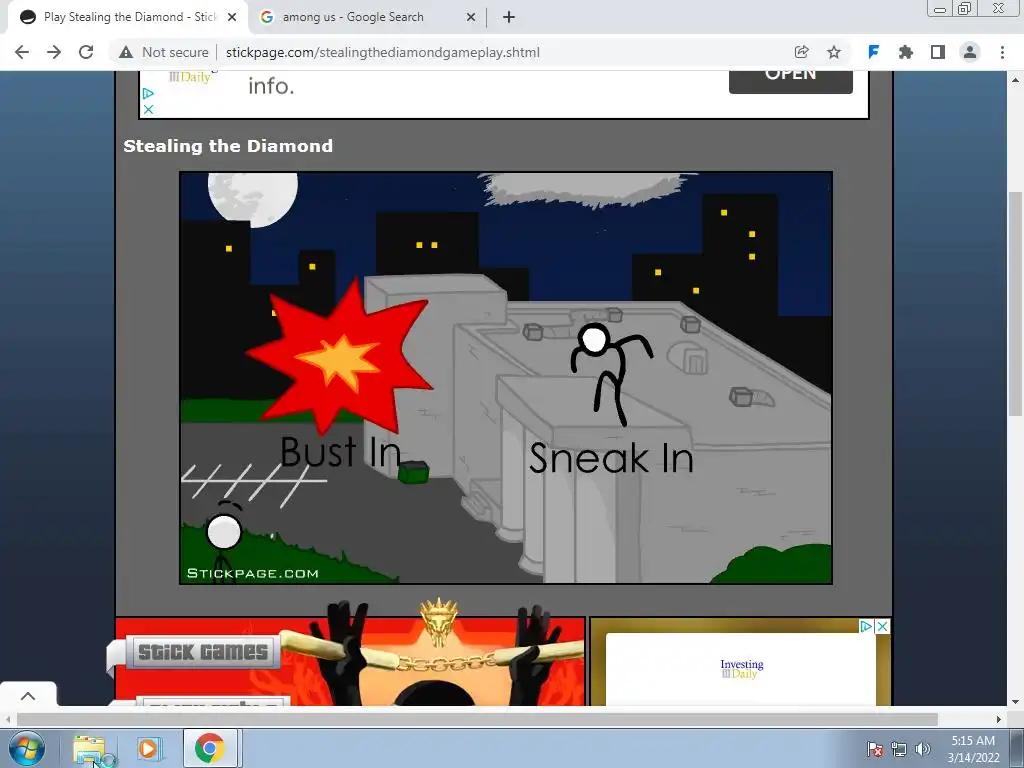Screen dimensions: 1024x768
Task: Click the Not secure warning icon
Action: click(126, 52)
